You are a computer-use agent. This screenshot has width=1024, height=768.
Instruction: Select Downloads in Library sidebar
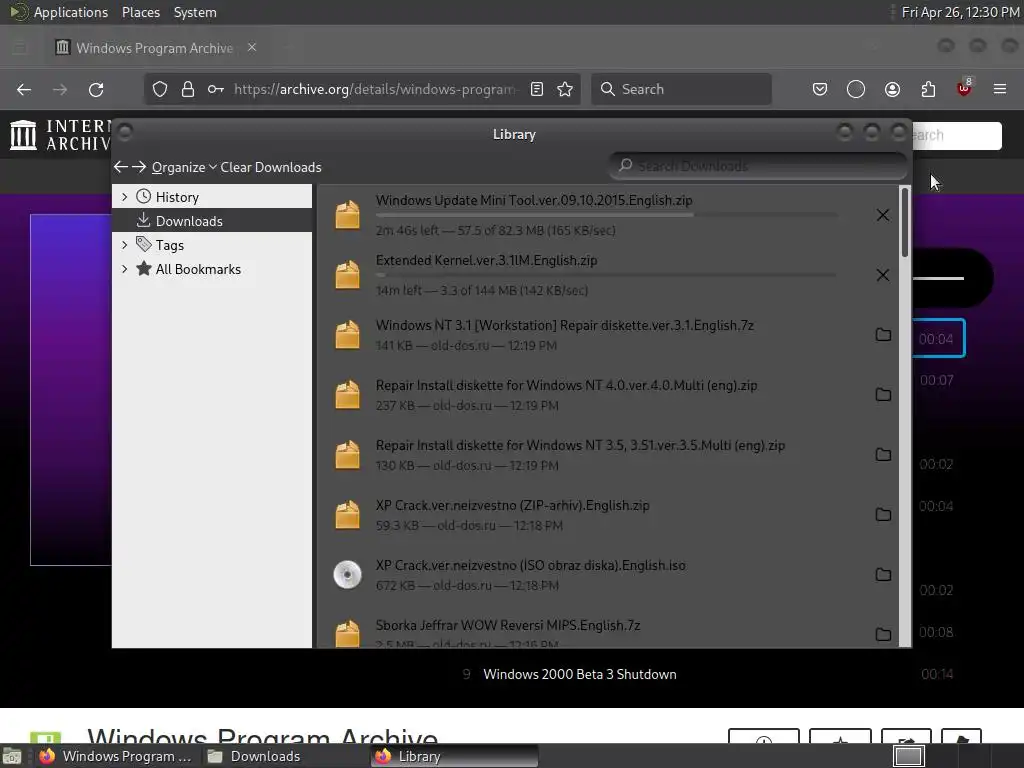point(212,221)
